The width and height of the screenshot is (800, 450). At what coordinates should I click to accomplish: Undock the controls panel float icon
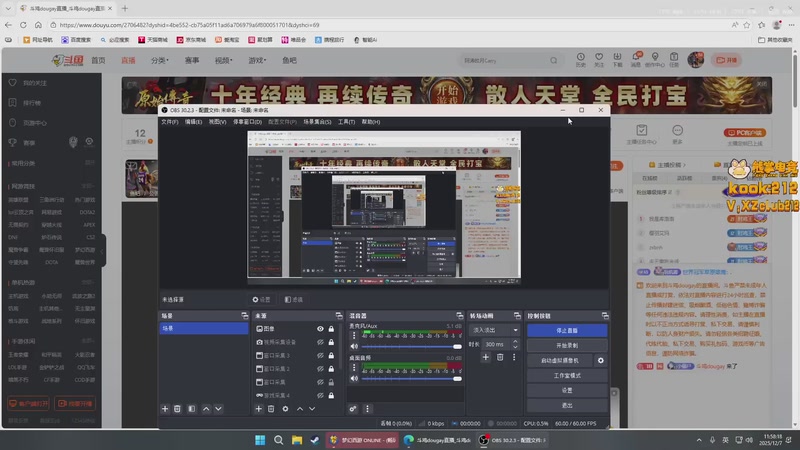[605, 316]
